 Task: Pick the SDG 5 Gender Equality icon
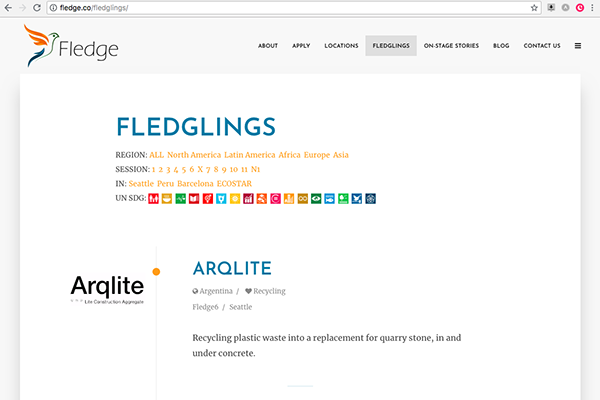tap(208, 199)
